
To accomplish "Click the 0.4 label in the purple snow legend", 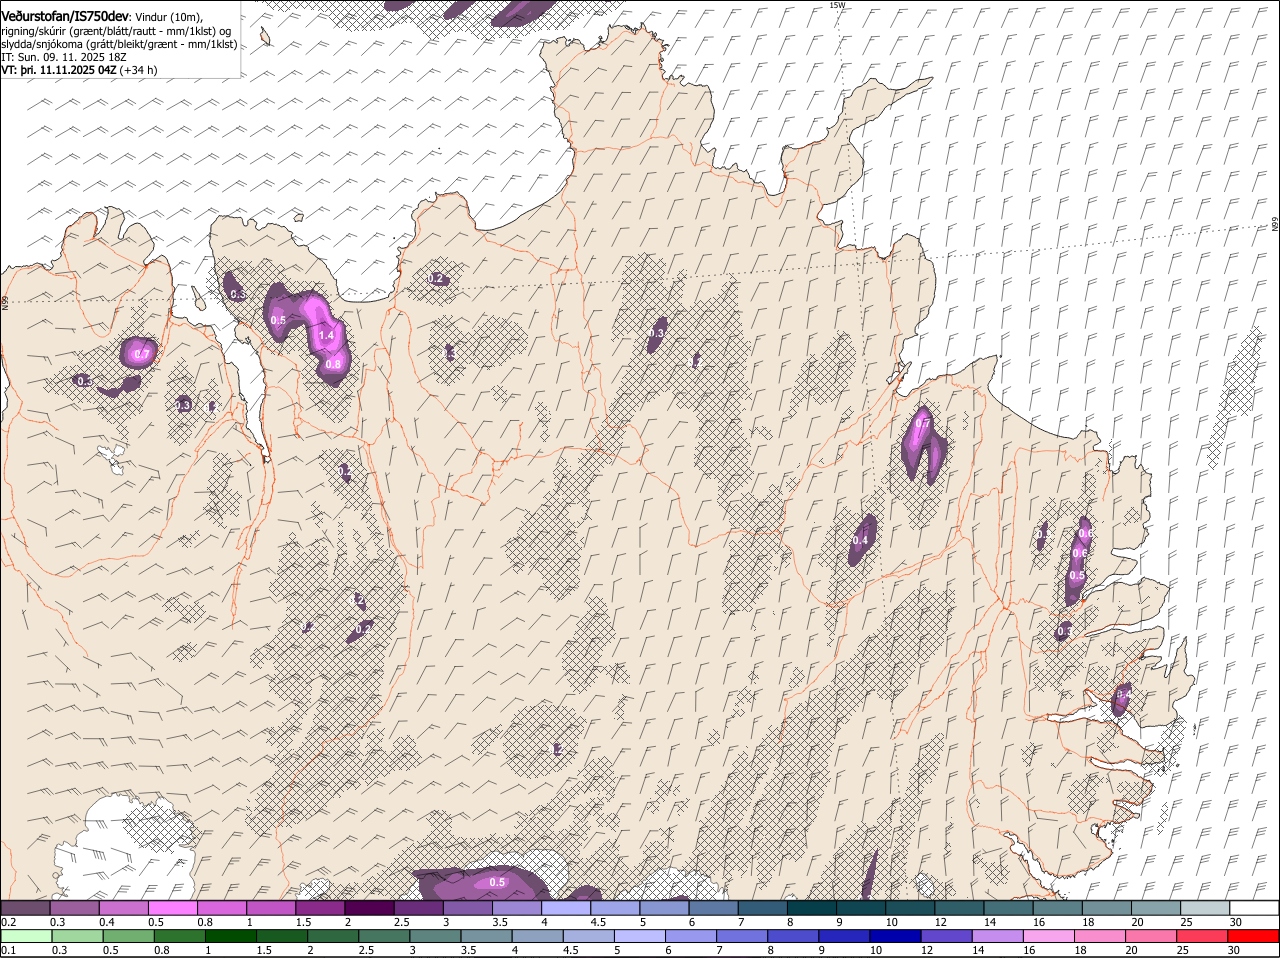I will coord(107,922).
